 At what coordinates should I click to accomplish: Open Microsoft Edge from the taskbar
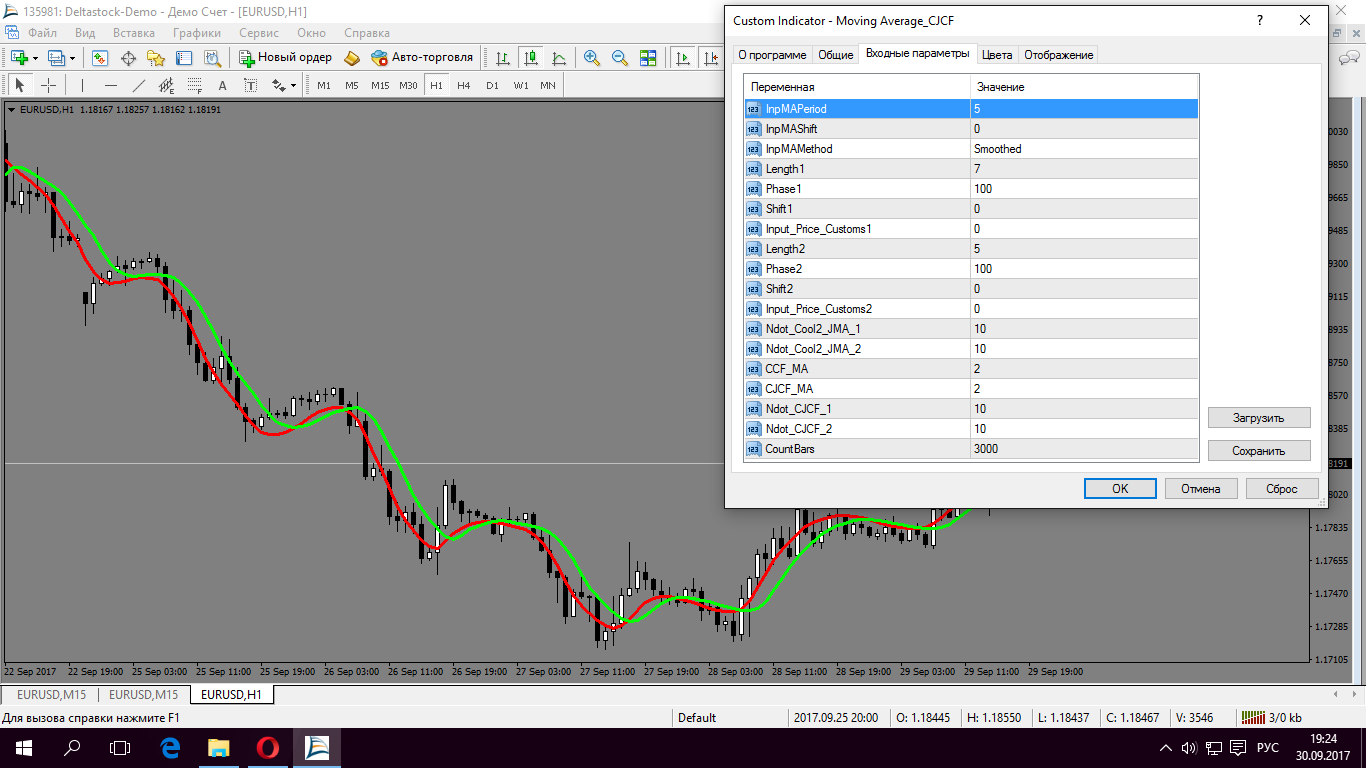[170, 747]
